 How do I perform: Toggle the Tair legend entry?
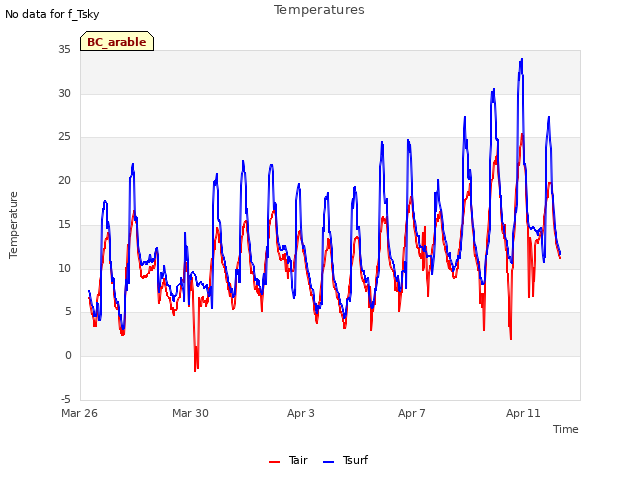tap(288, 460)
